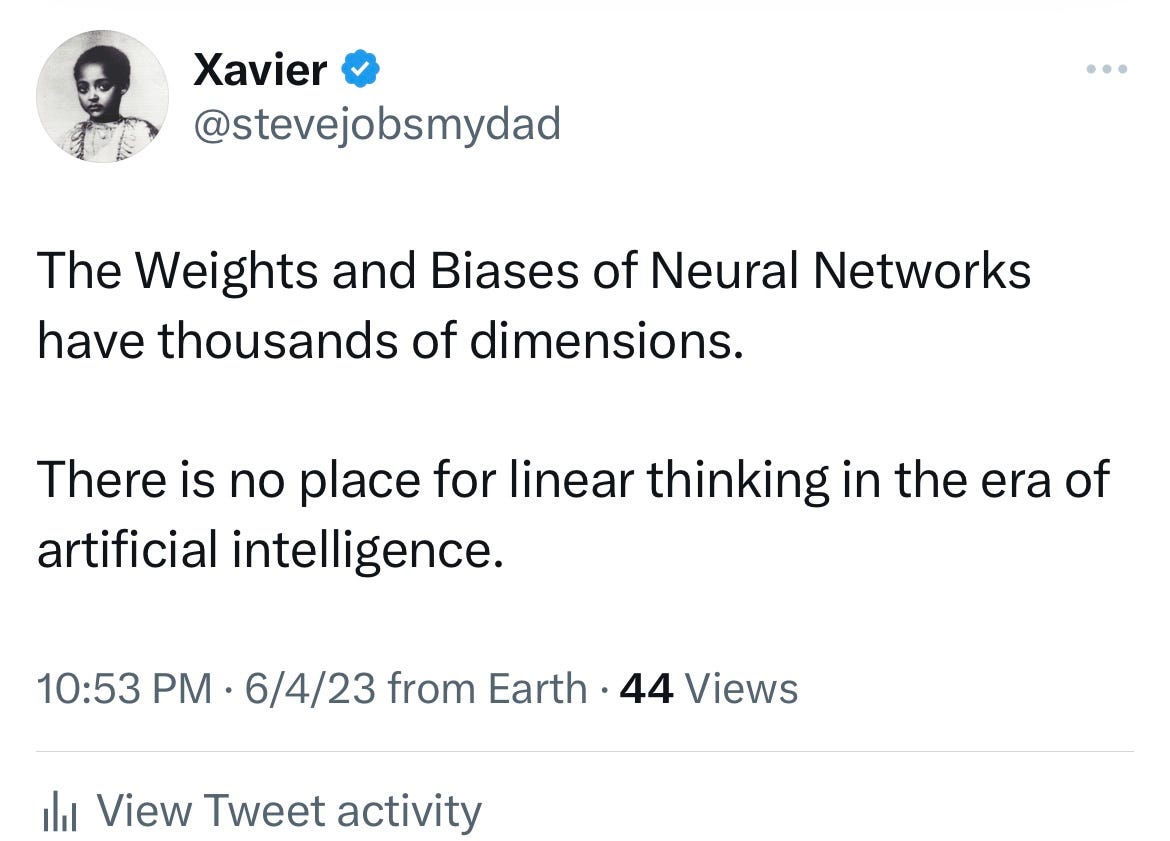Open Xavier's profile avatar photo

point(102,96)
